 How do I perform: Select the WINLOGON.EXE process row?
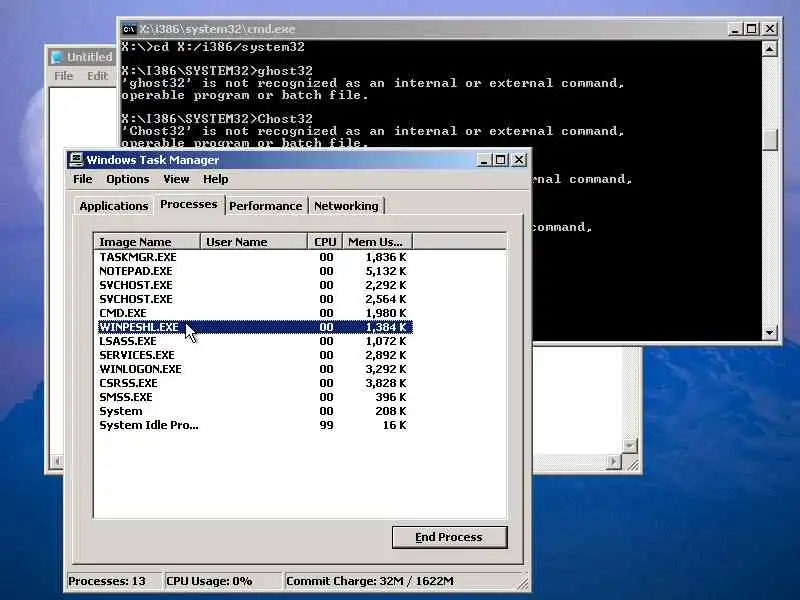tap(255, 369)
